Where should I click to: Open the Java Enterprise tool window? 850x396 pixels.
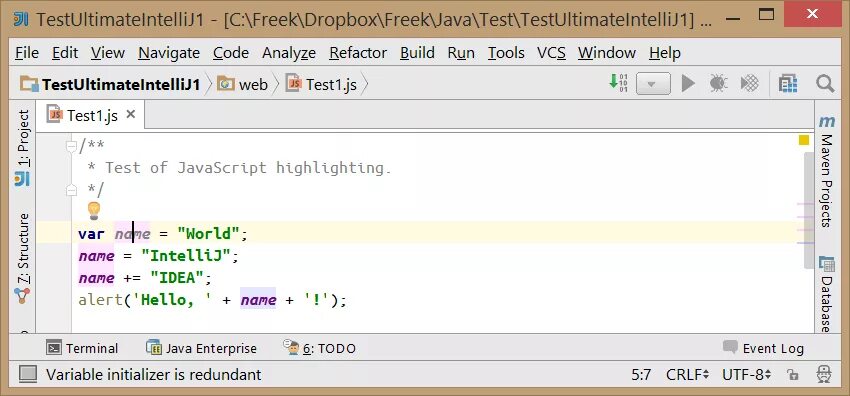pos(201,348)
